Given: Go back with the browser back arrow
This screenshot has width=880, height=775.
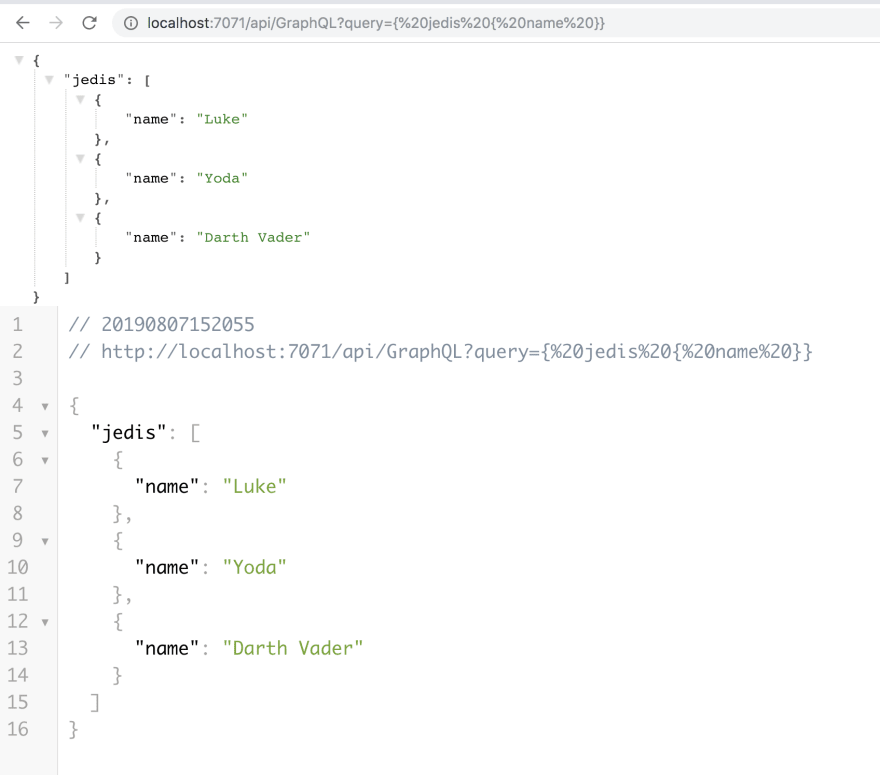Looking at the screenshot, I should 23,23.
